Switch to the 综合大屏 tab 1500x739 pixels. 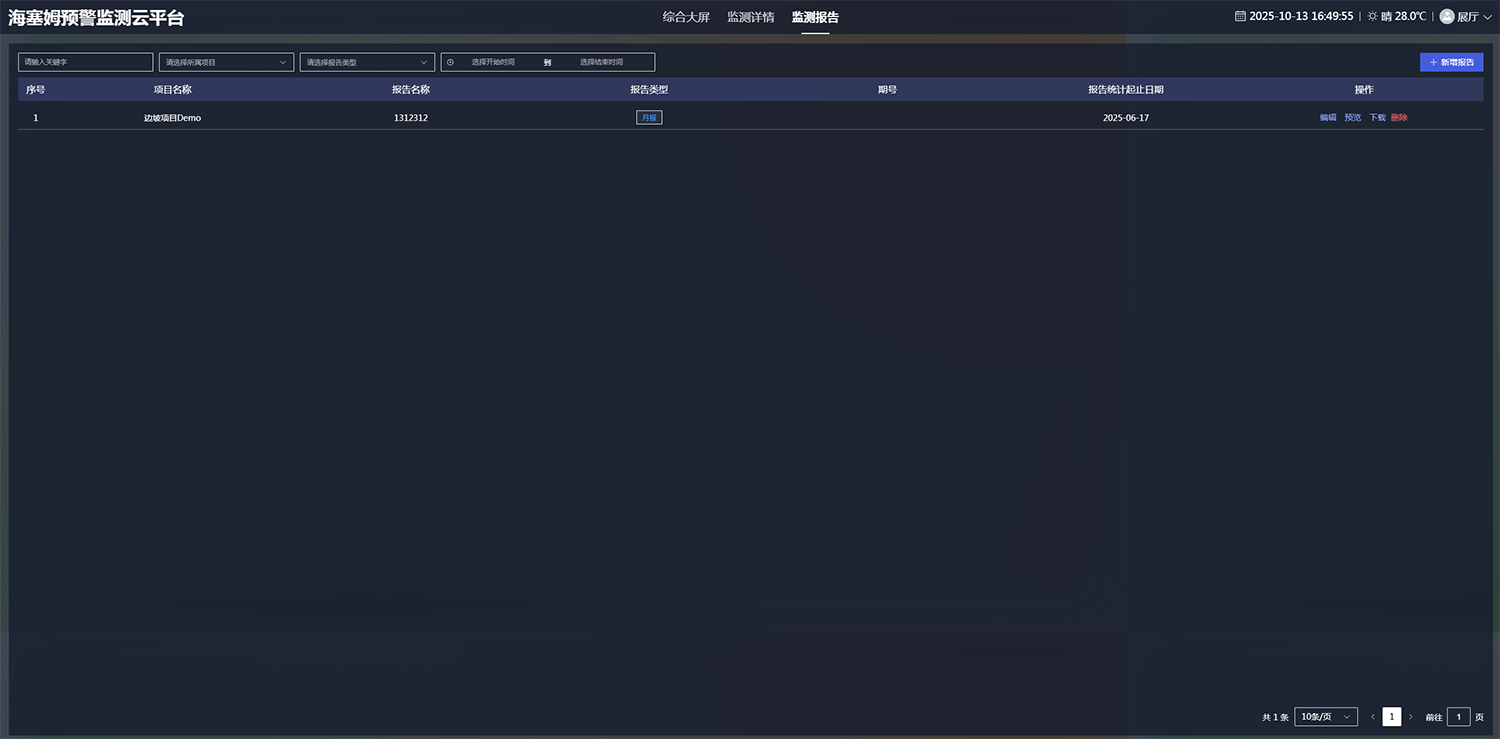(686, 17)
